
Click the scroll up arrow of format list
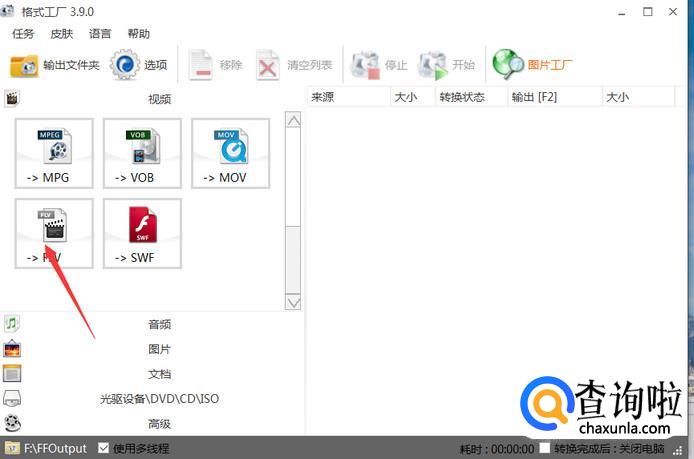[293, 120]
